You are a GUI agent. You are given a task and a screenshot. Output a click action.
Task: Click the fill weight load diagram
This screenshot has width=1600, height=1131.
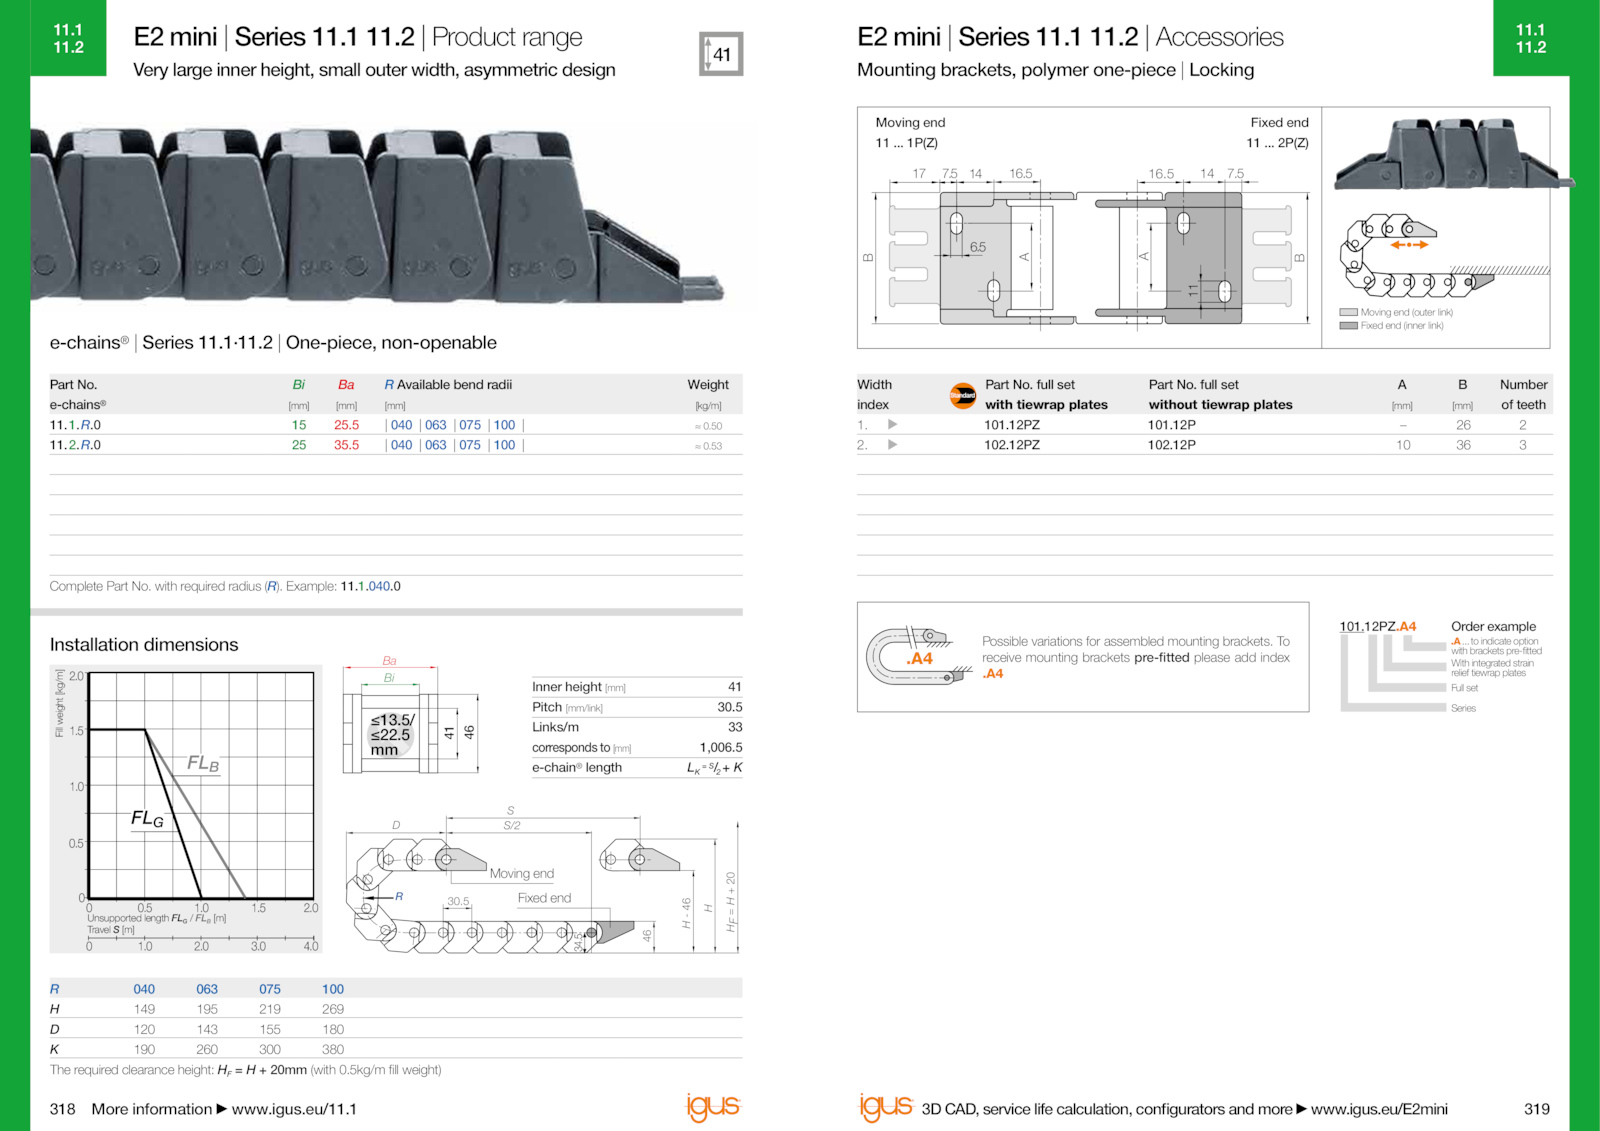[x=186, y=809]
